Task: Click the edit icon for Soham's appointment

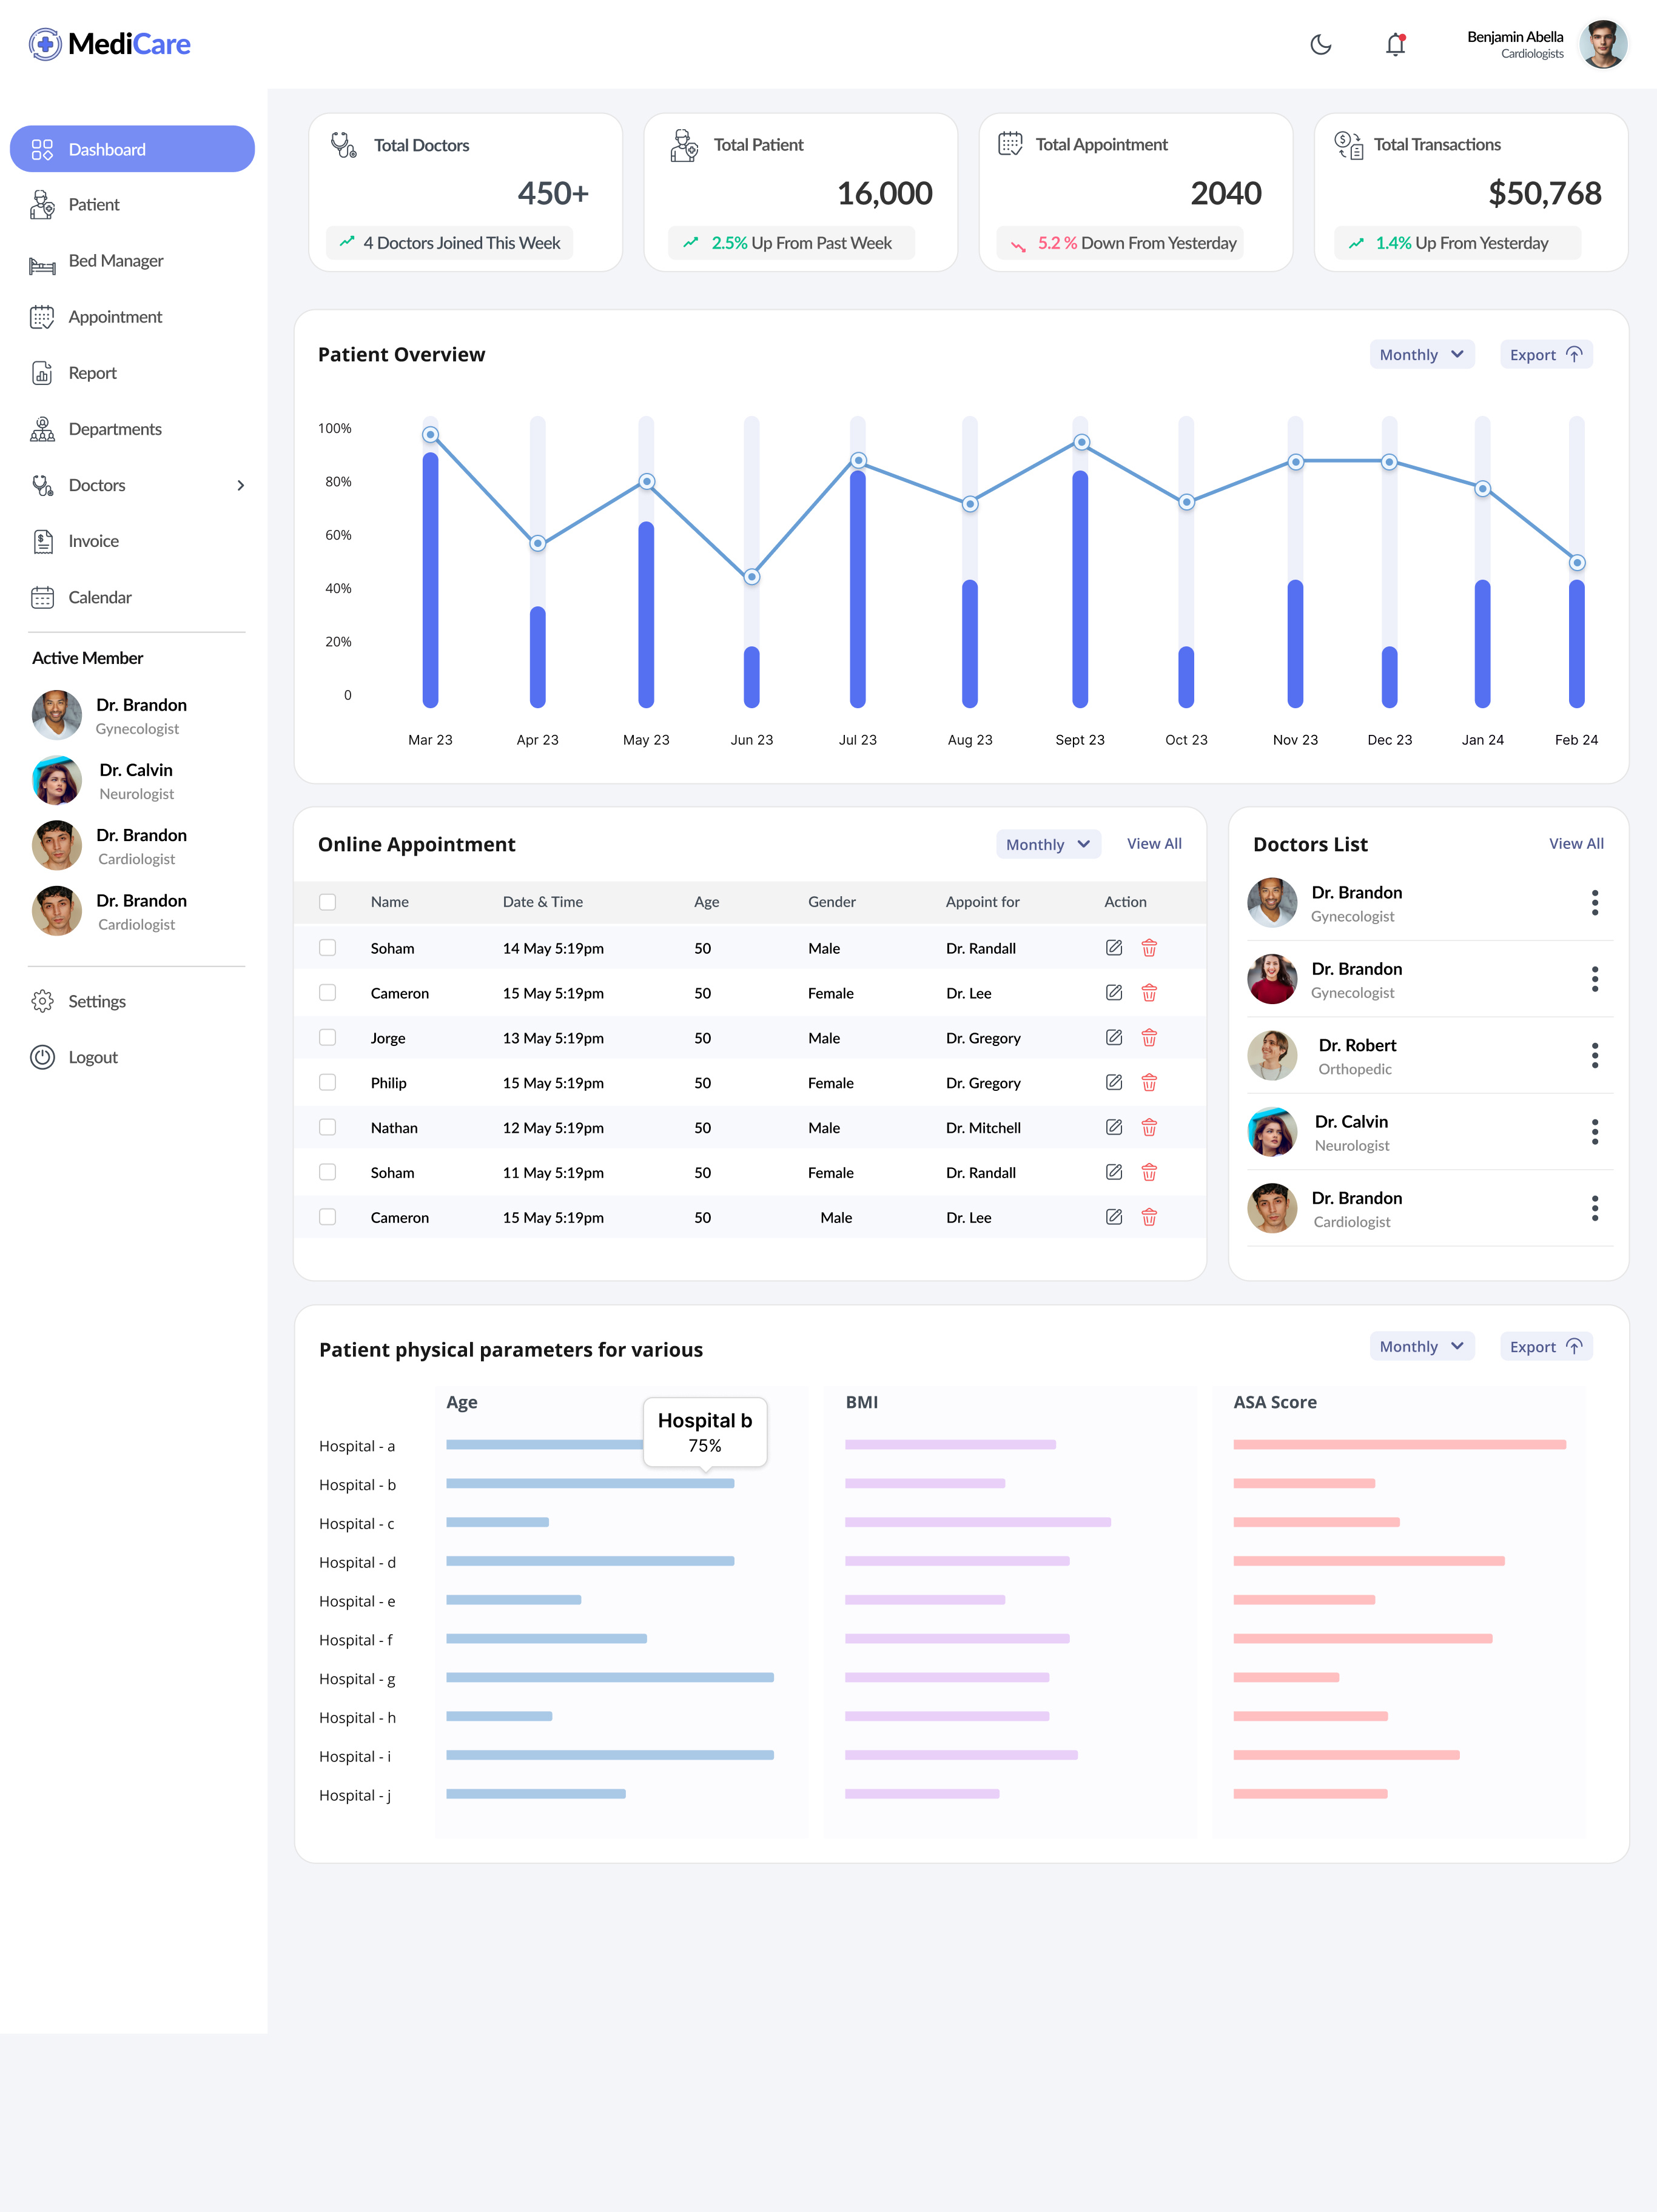Action: (x=1114, y=947)
